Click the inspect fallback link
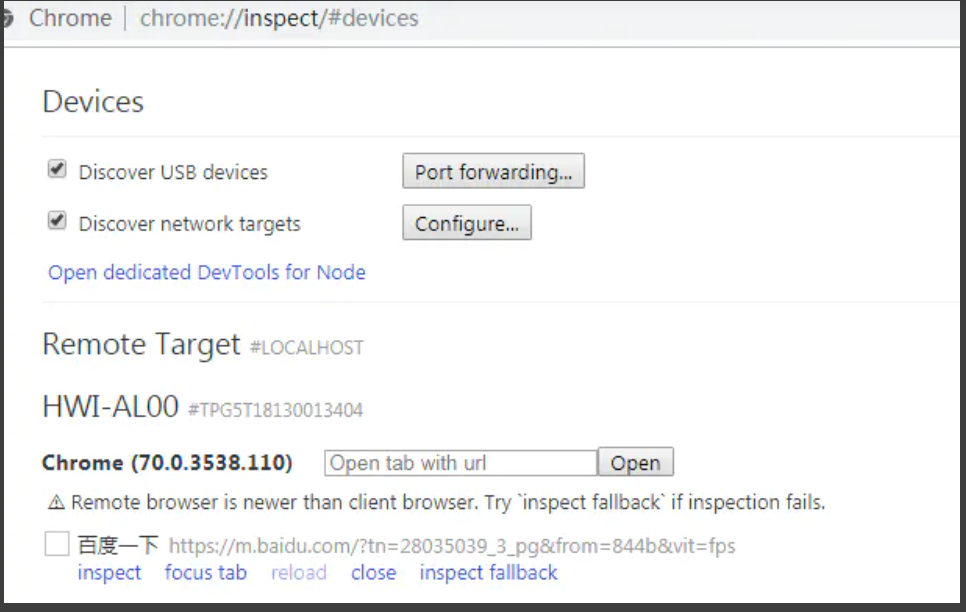Screen dimensions: 966x612 [x=489, y=573]
